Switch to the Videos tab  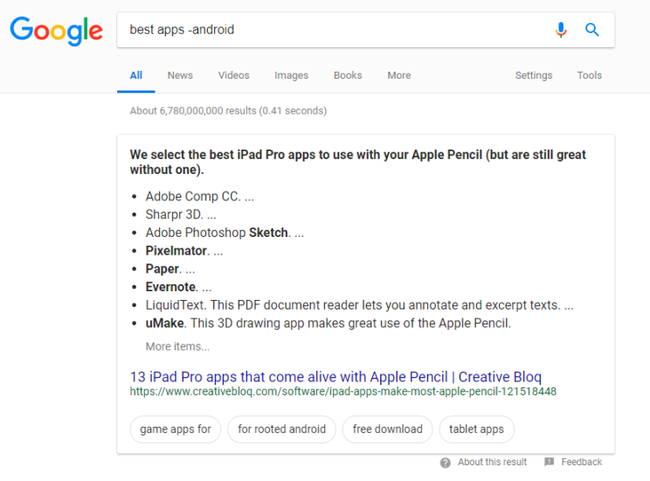(234, 75)
